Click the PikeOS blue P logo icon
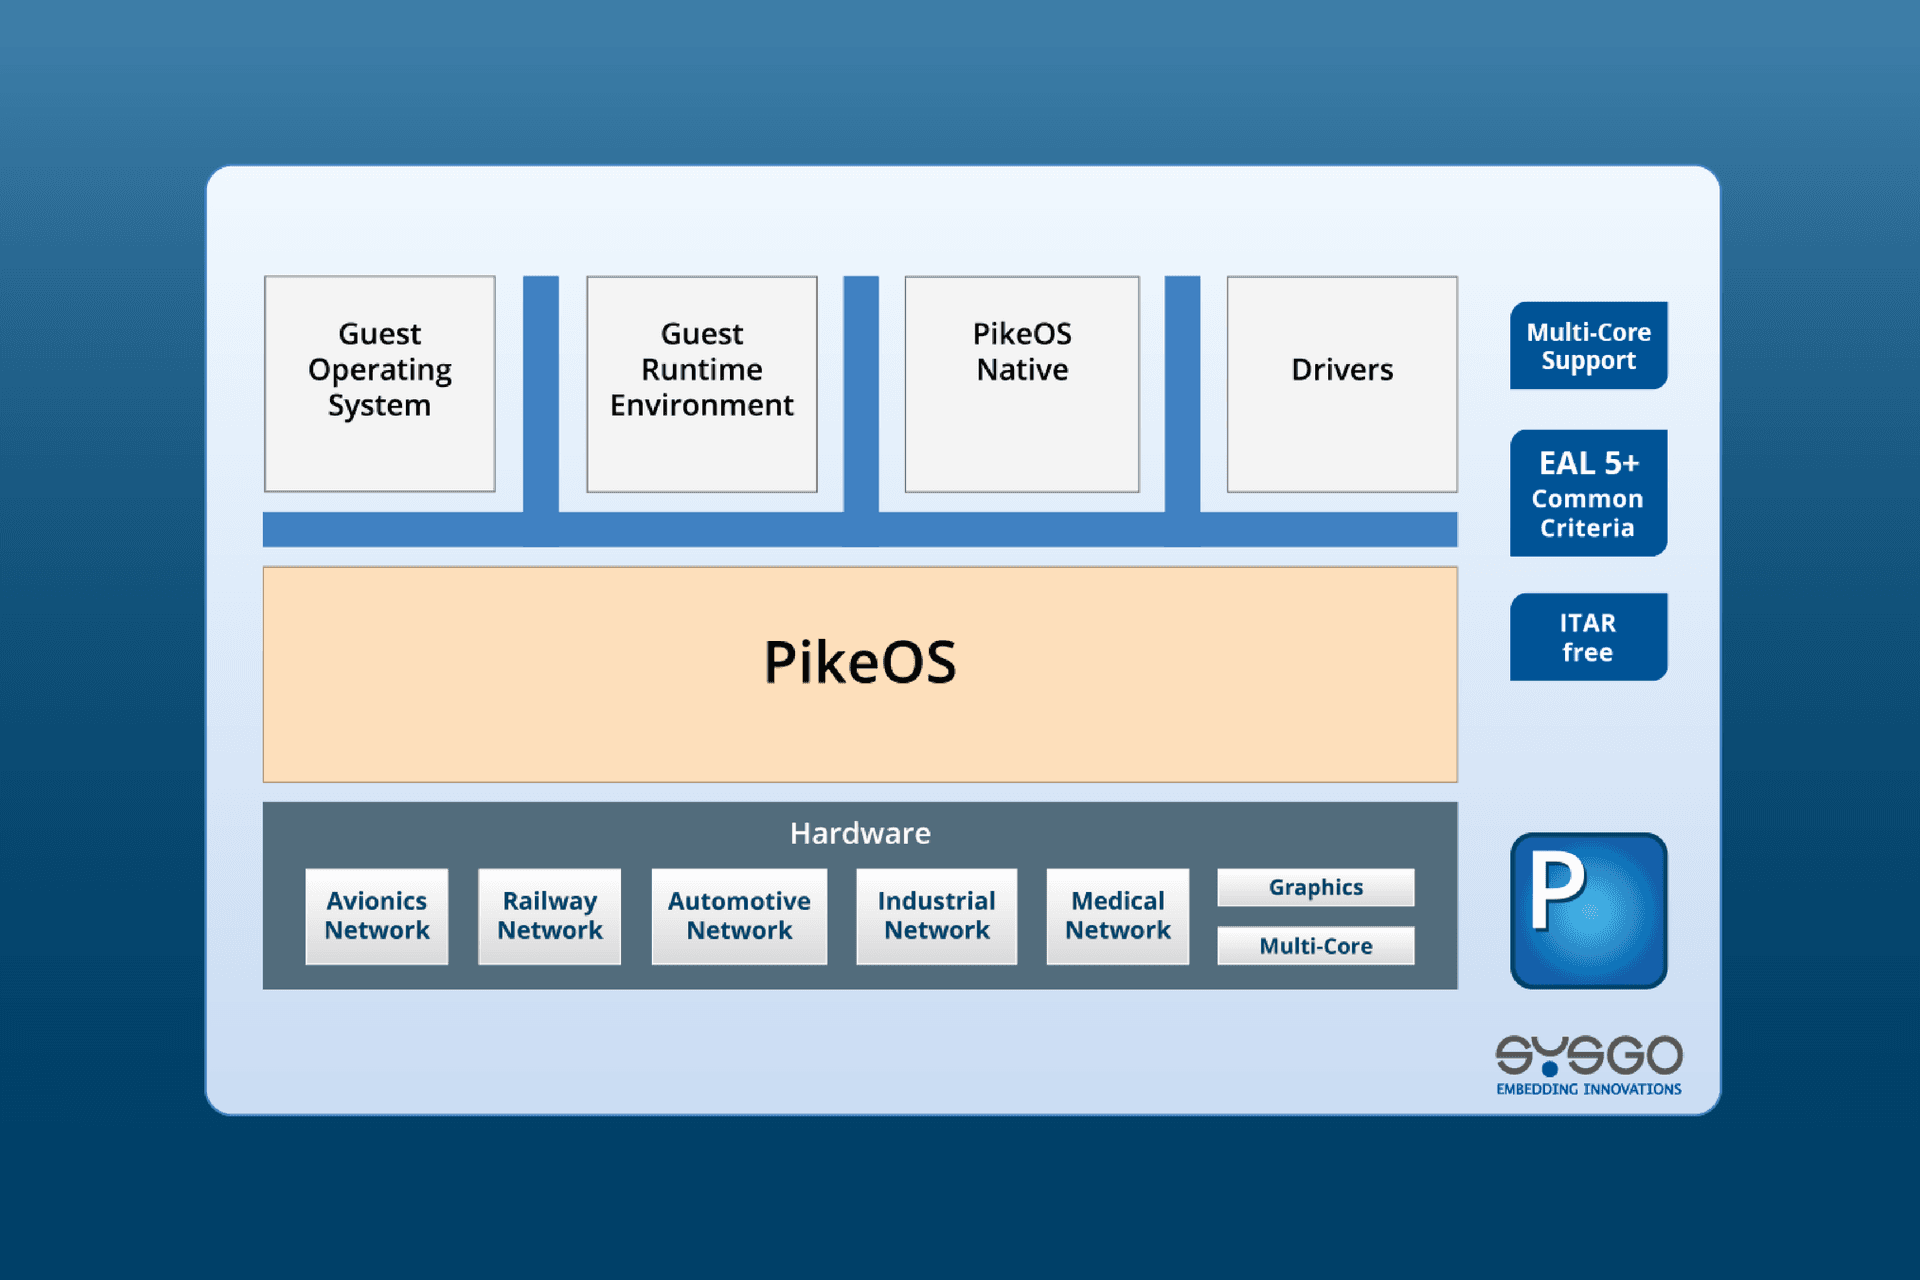Image resolution: width=1920 pixels, height=1280 pixels. [1588, 910]
